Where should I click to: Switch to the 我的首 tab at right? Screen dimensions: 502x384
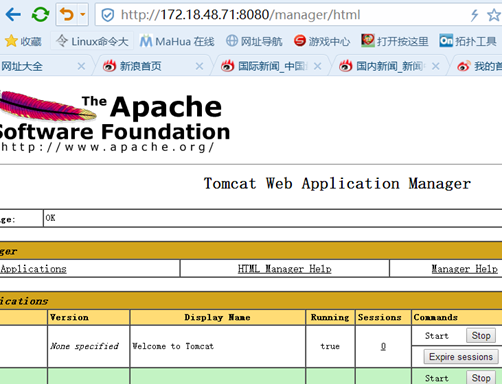pyautogui.click(x=479, y=66)
